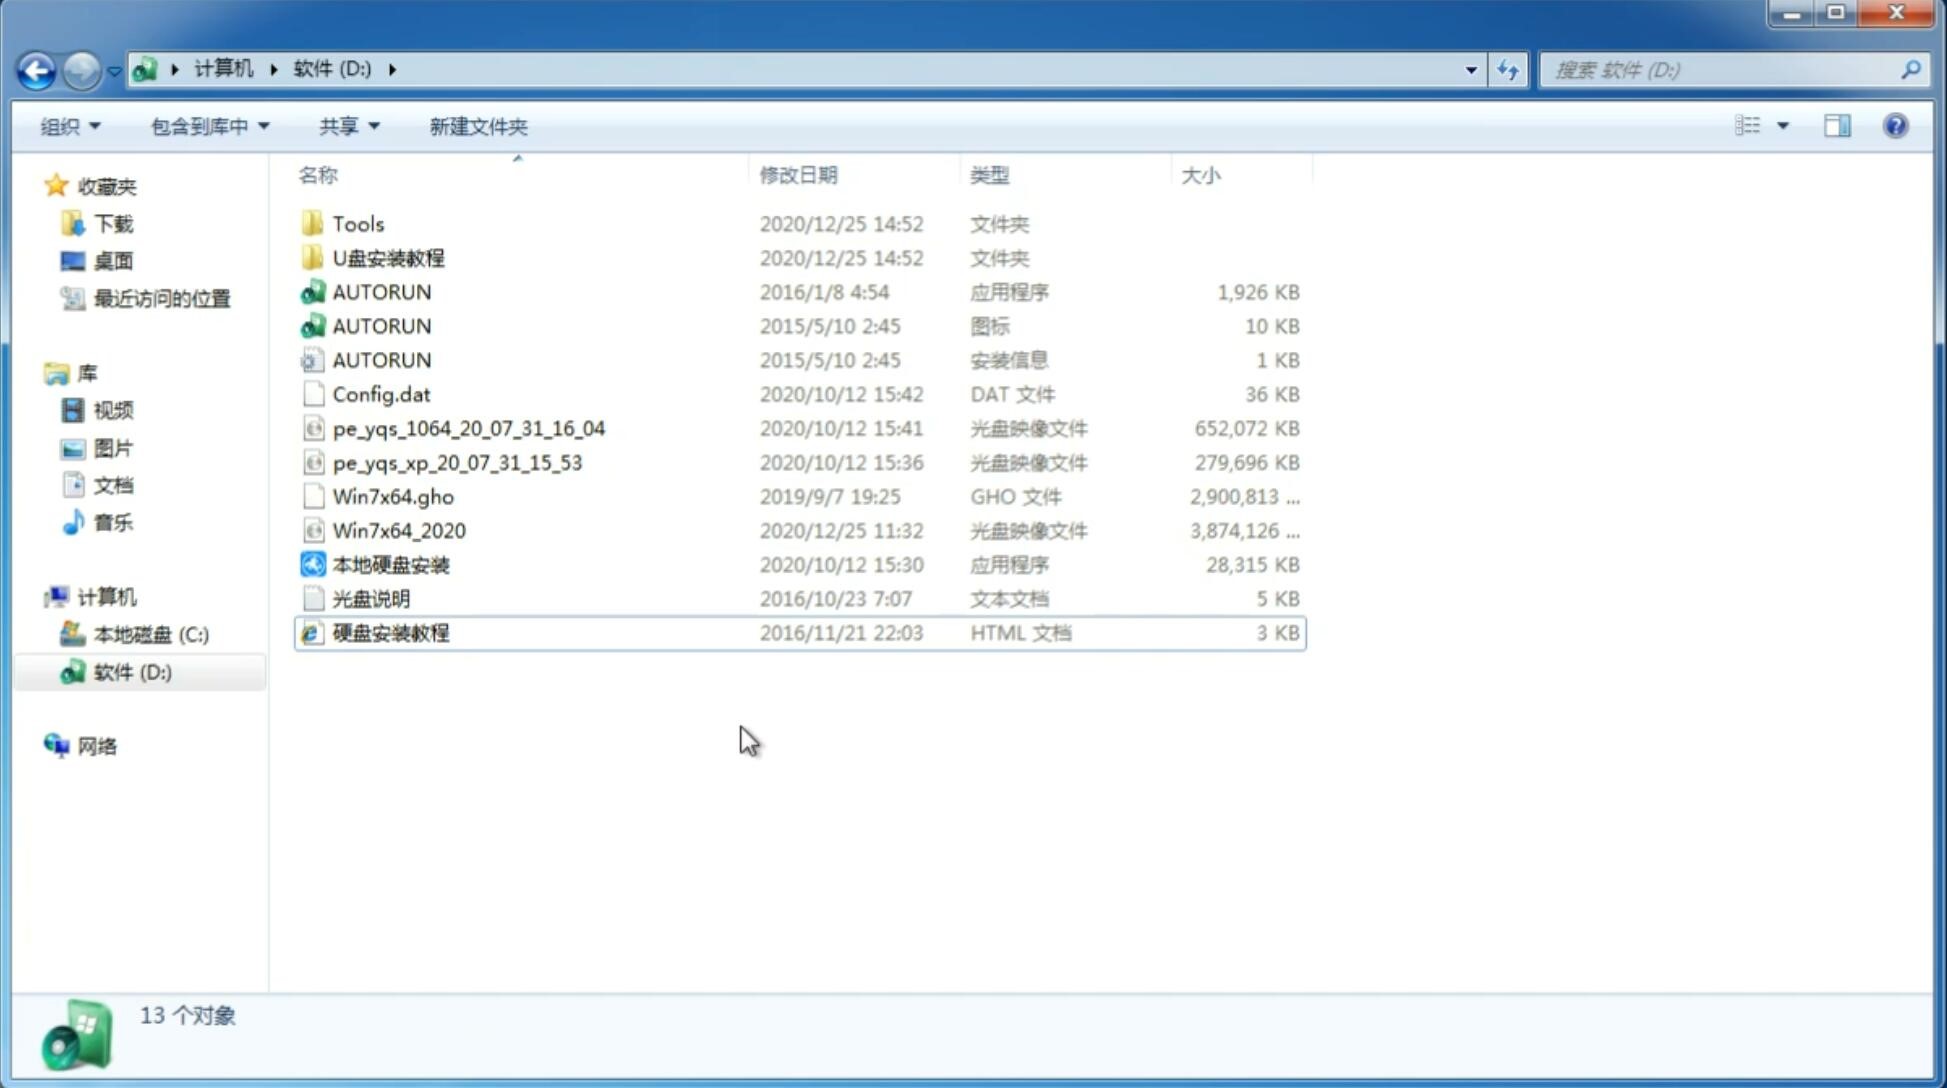Open U盘安装教程 folder
Screen dimensions: 1947x1088
click(x=388, y=258)
